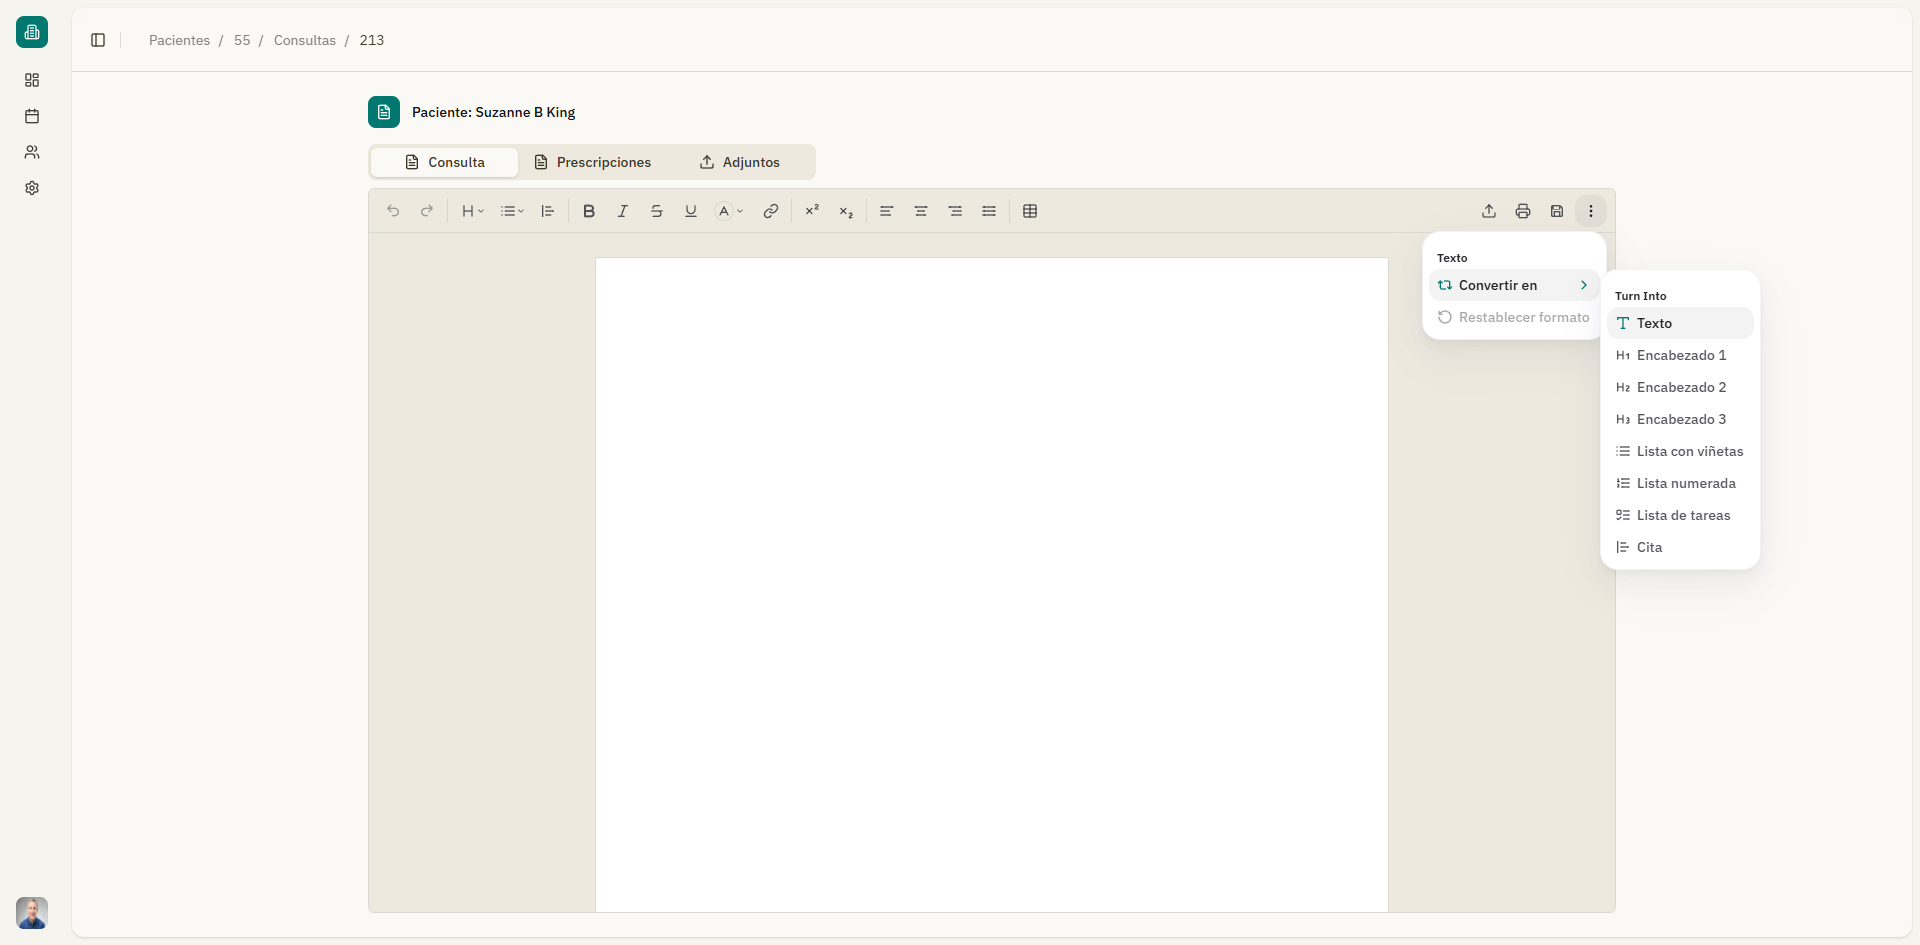This screenshot has height=945, width=1920.
Task: Undo the last edit
Action: pyautogui.click(x=393, y=211)
